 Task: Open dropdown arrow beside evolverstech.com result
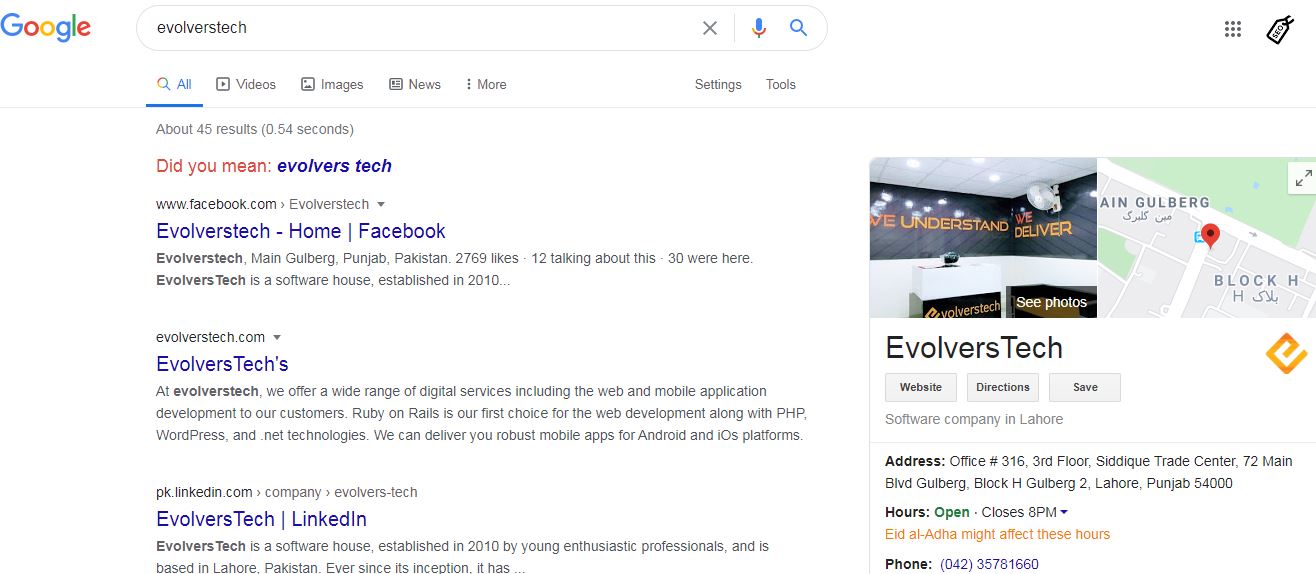click(277, 337)
